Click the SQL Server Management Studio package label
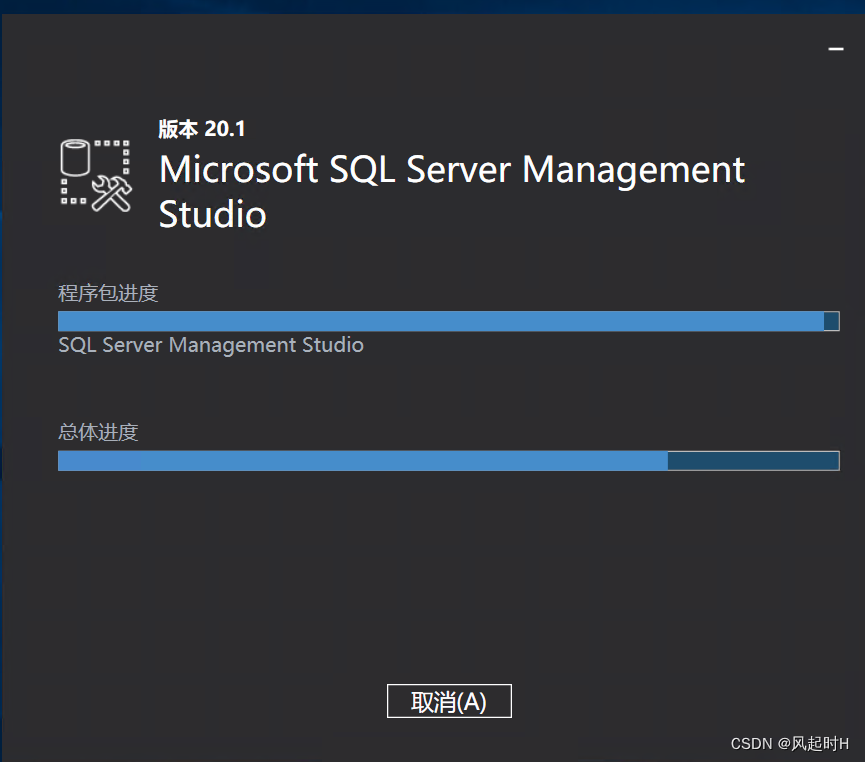The image size is (865, 762). tap(210, 345)
